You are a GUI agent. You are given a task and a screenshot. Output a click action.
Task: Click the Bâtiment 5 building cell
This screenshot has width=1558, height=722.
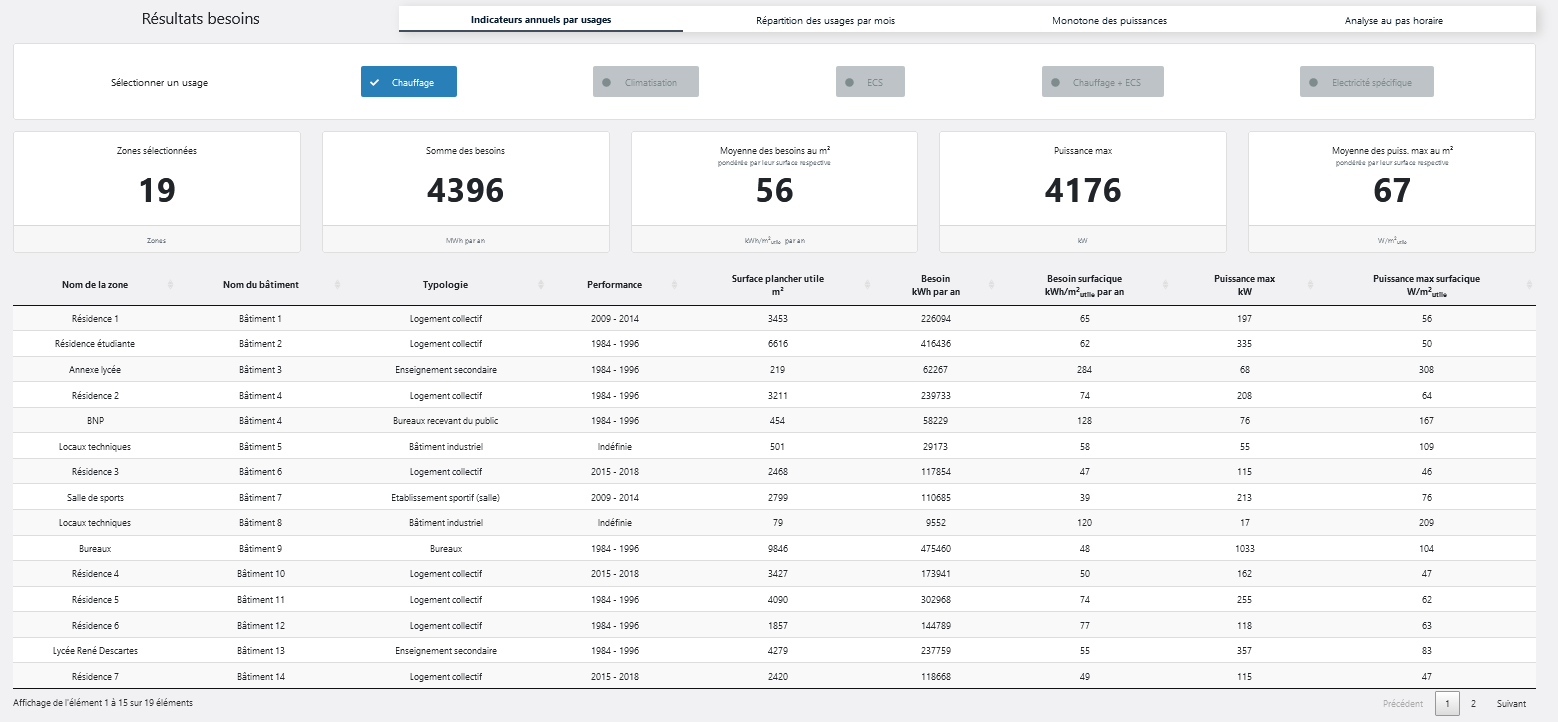(261, 447)
